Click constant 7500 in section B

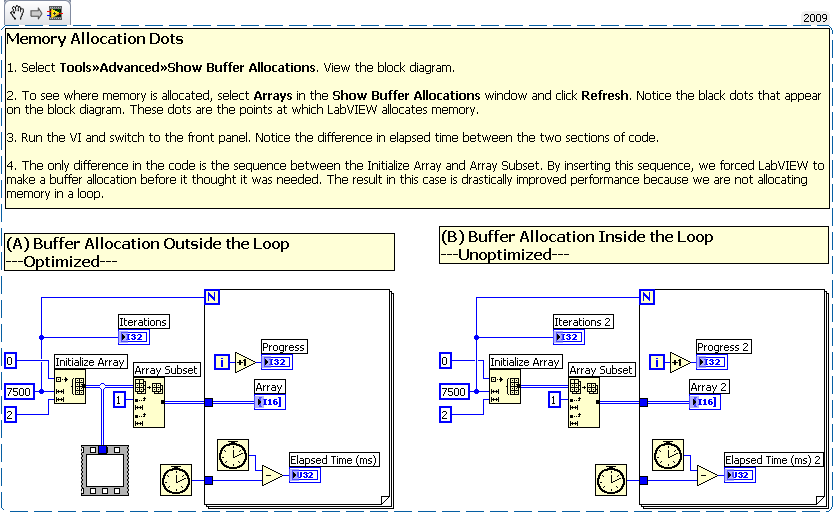point(454,392)
